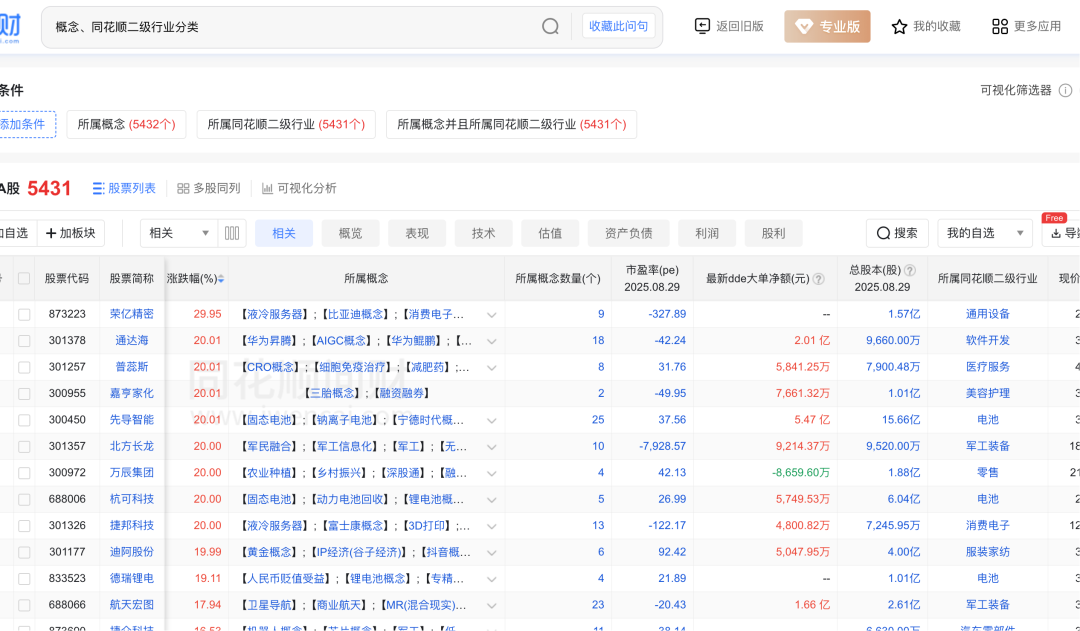
Task: Check the box for 普蕊斯 row
Action: [x=24, y=367]
